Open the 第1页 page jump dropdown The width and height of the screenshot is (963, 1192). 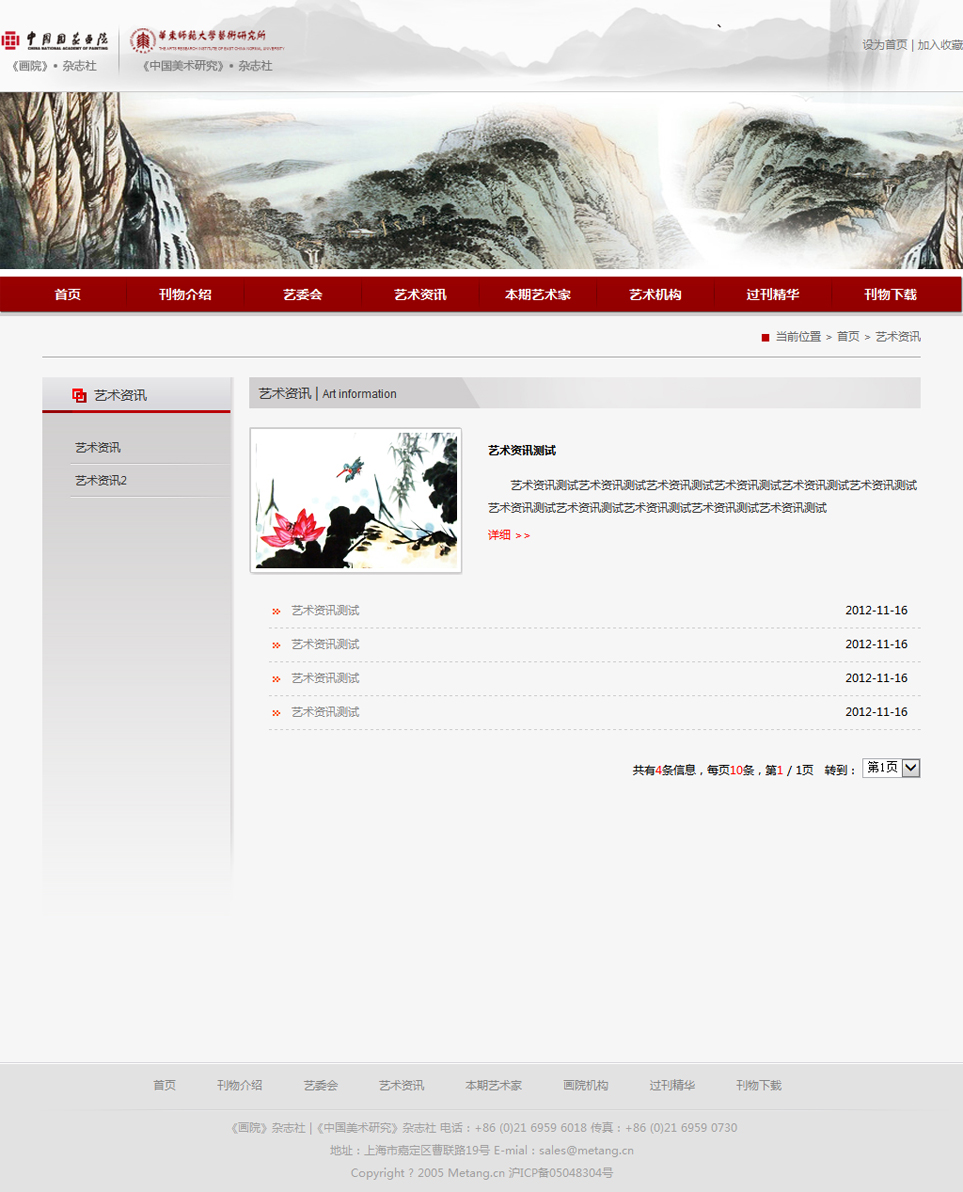891,768
